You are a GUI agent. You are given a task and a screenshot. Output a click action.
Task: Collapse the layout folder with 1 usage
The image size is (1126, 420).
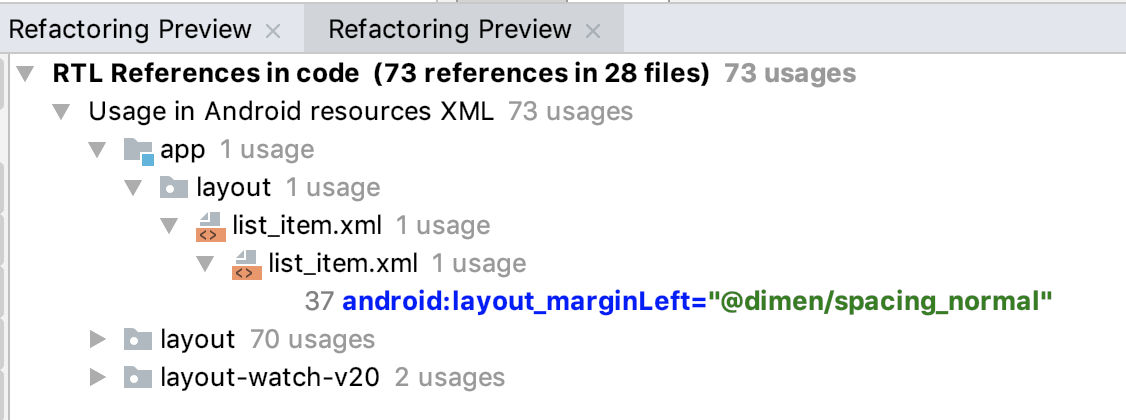point(133,188)
